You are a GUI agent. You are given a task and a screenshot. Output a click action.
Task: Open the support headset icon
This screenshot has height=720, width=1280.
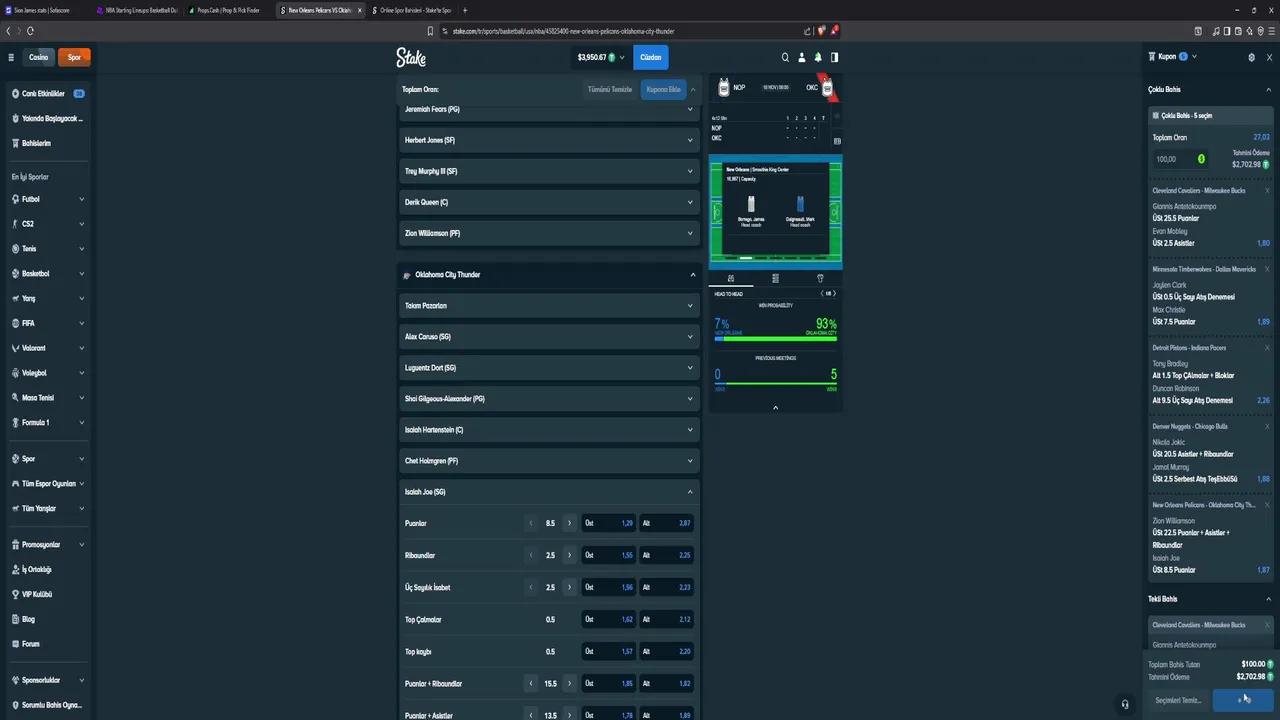pyautogui.click(x=1125, y=704)
